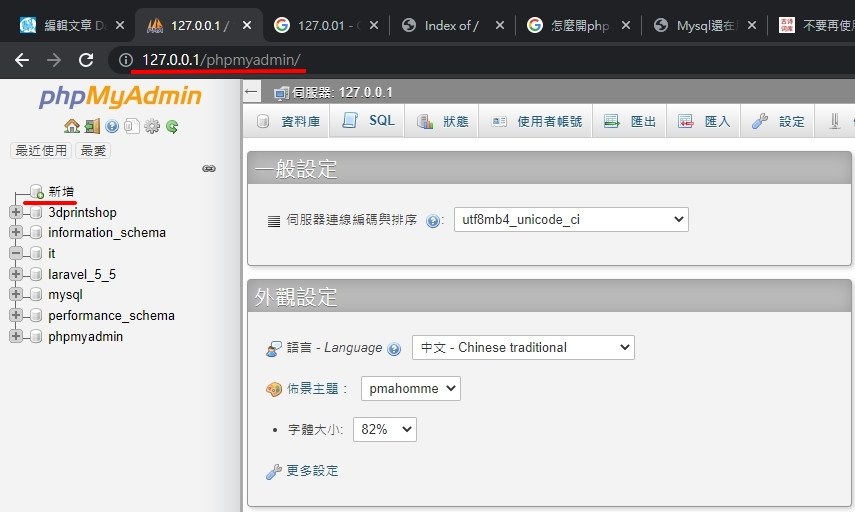Close the 127.0.0.1 phpMyAdmin browser tab

pos(247,25)
